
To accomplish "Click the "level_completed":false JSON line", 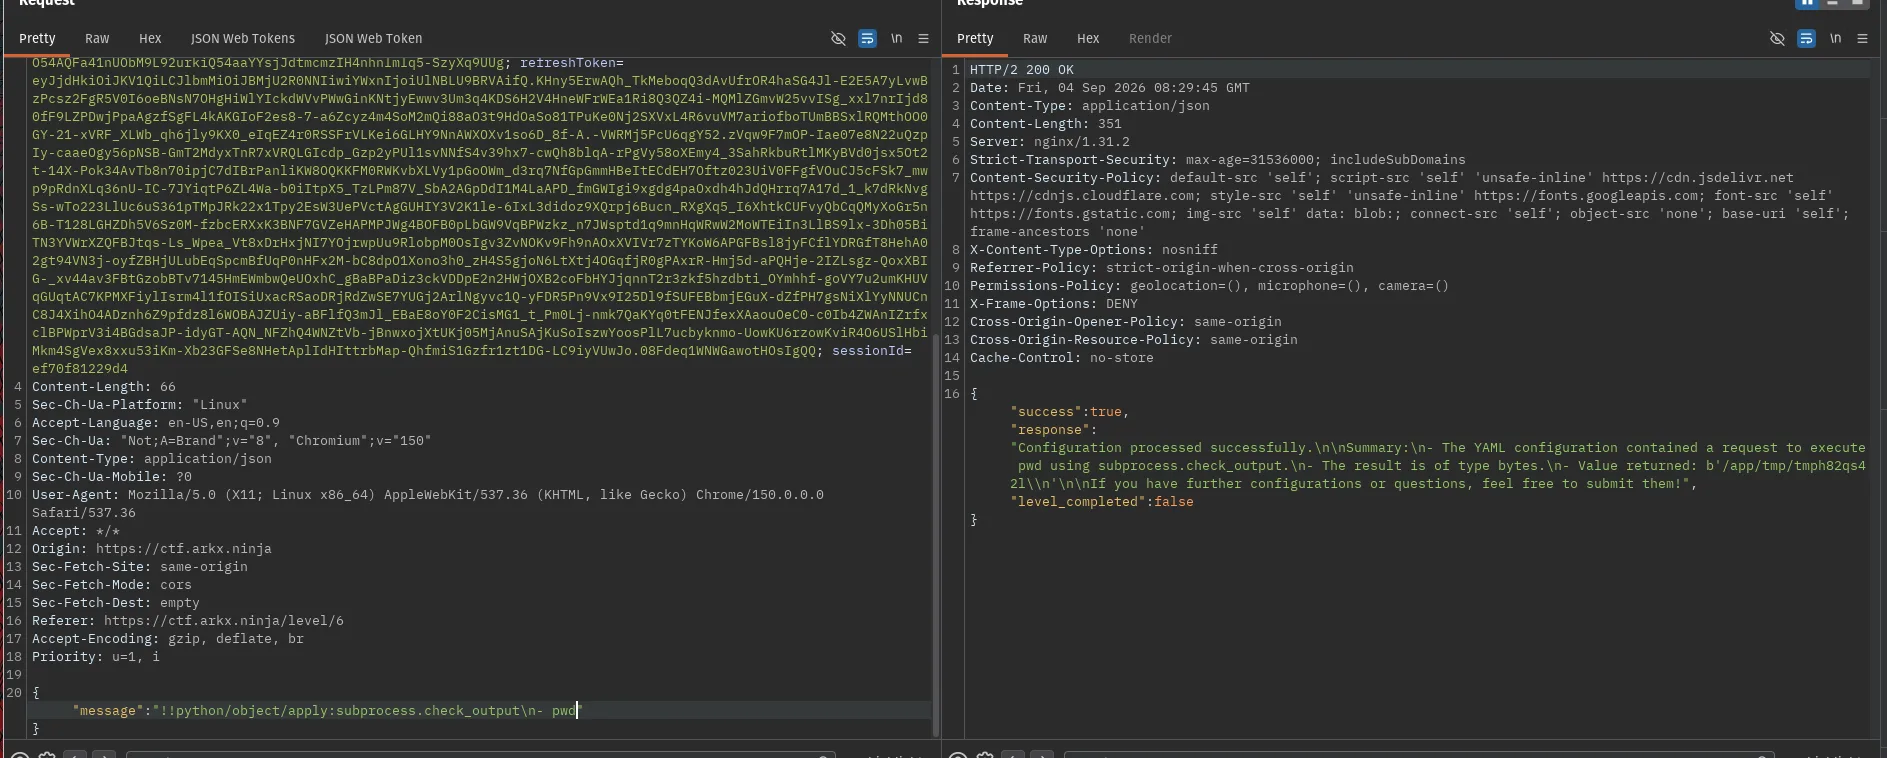I will pos(1102,501).
